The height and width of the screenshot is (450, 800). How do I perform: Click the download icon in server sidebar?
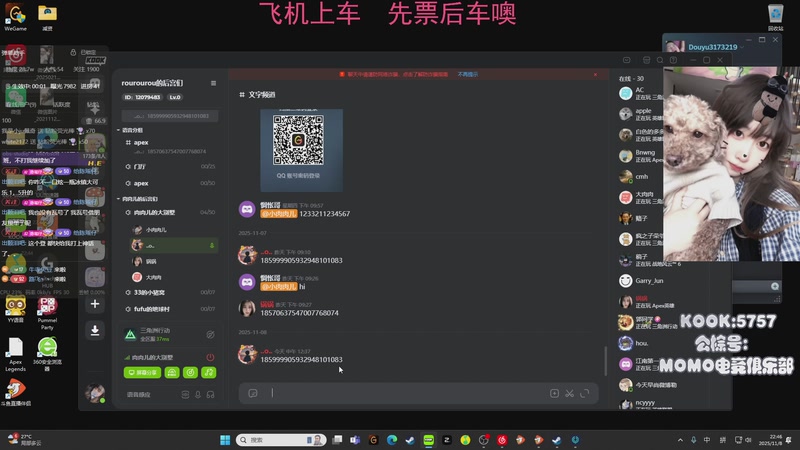[95, 330]
